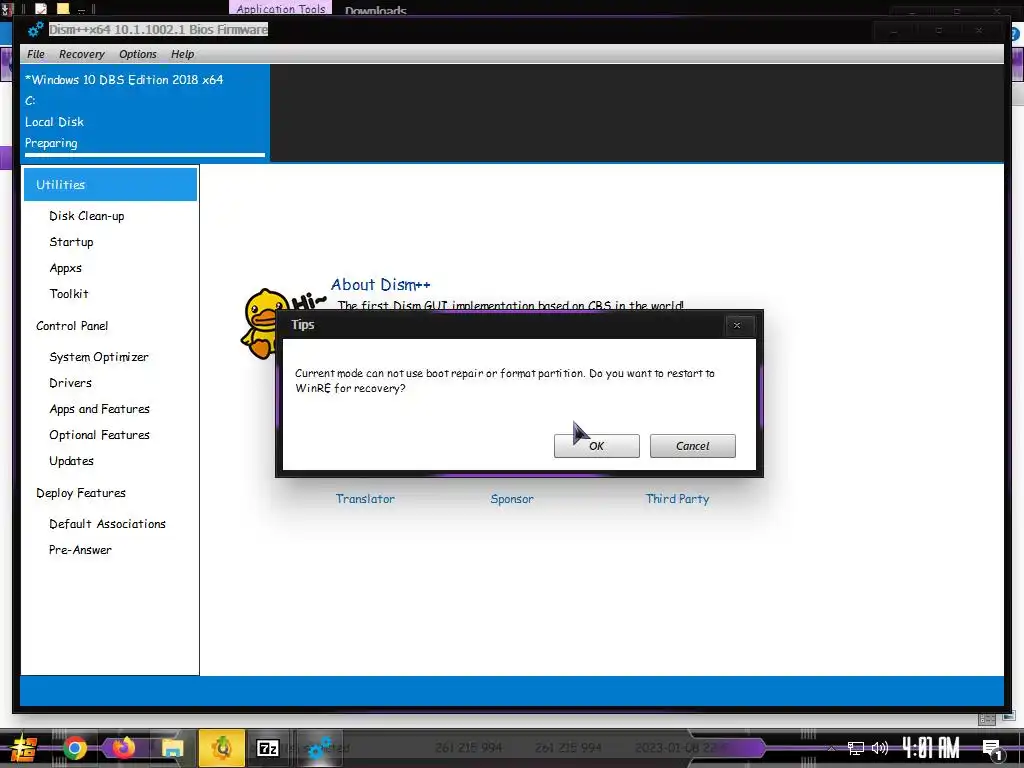Click the network icon in system tray
Screen dimensions: 1024x768
(855, 748)
